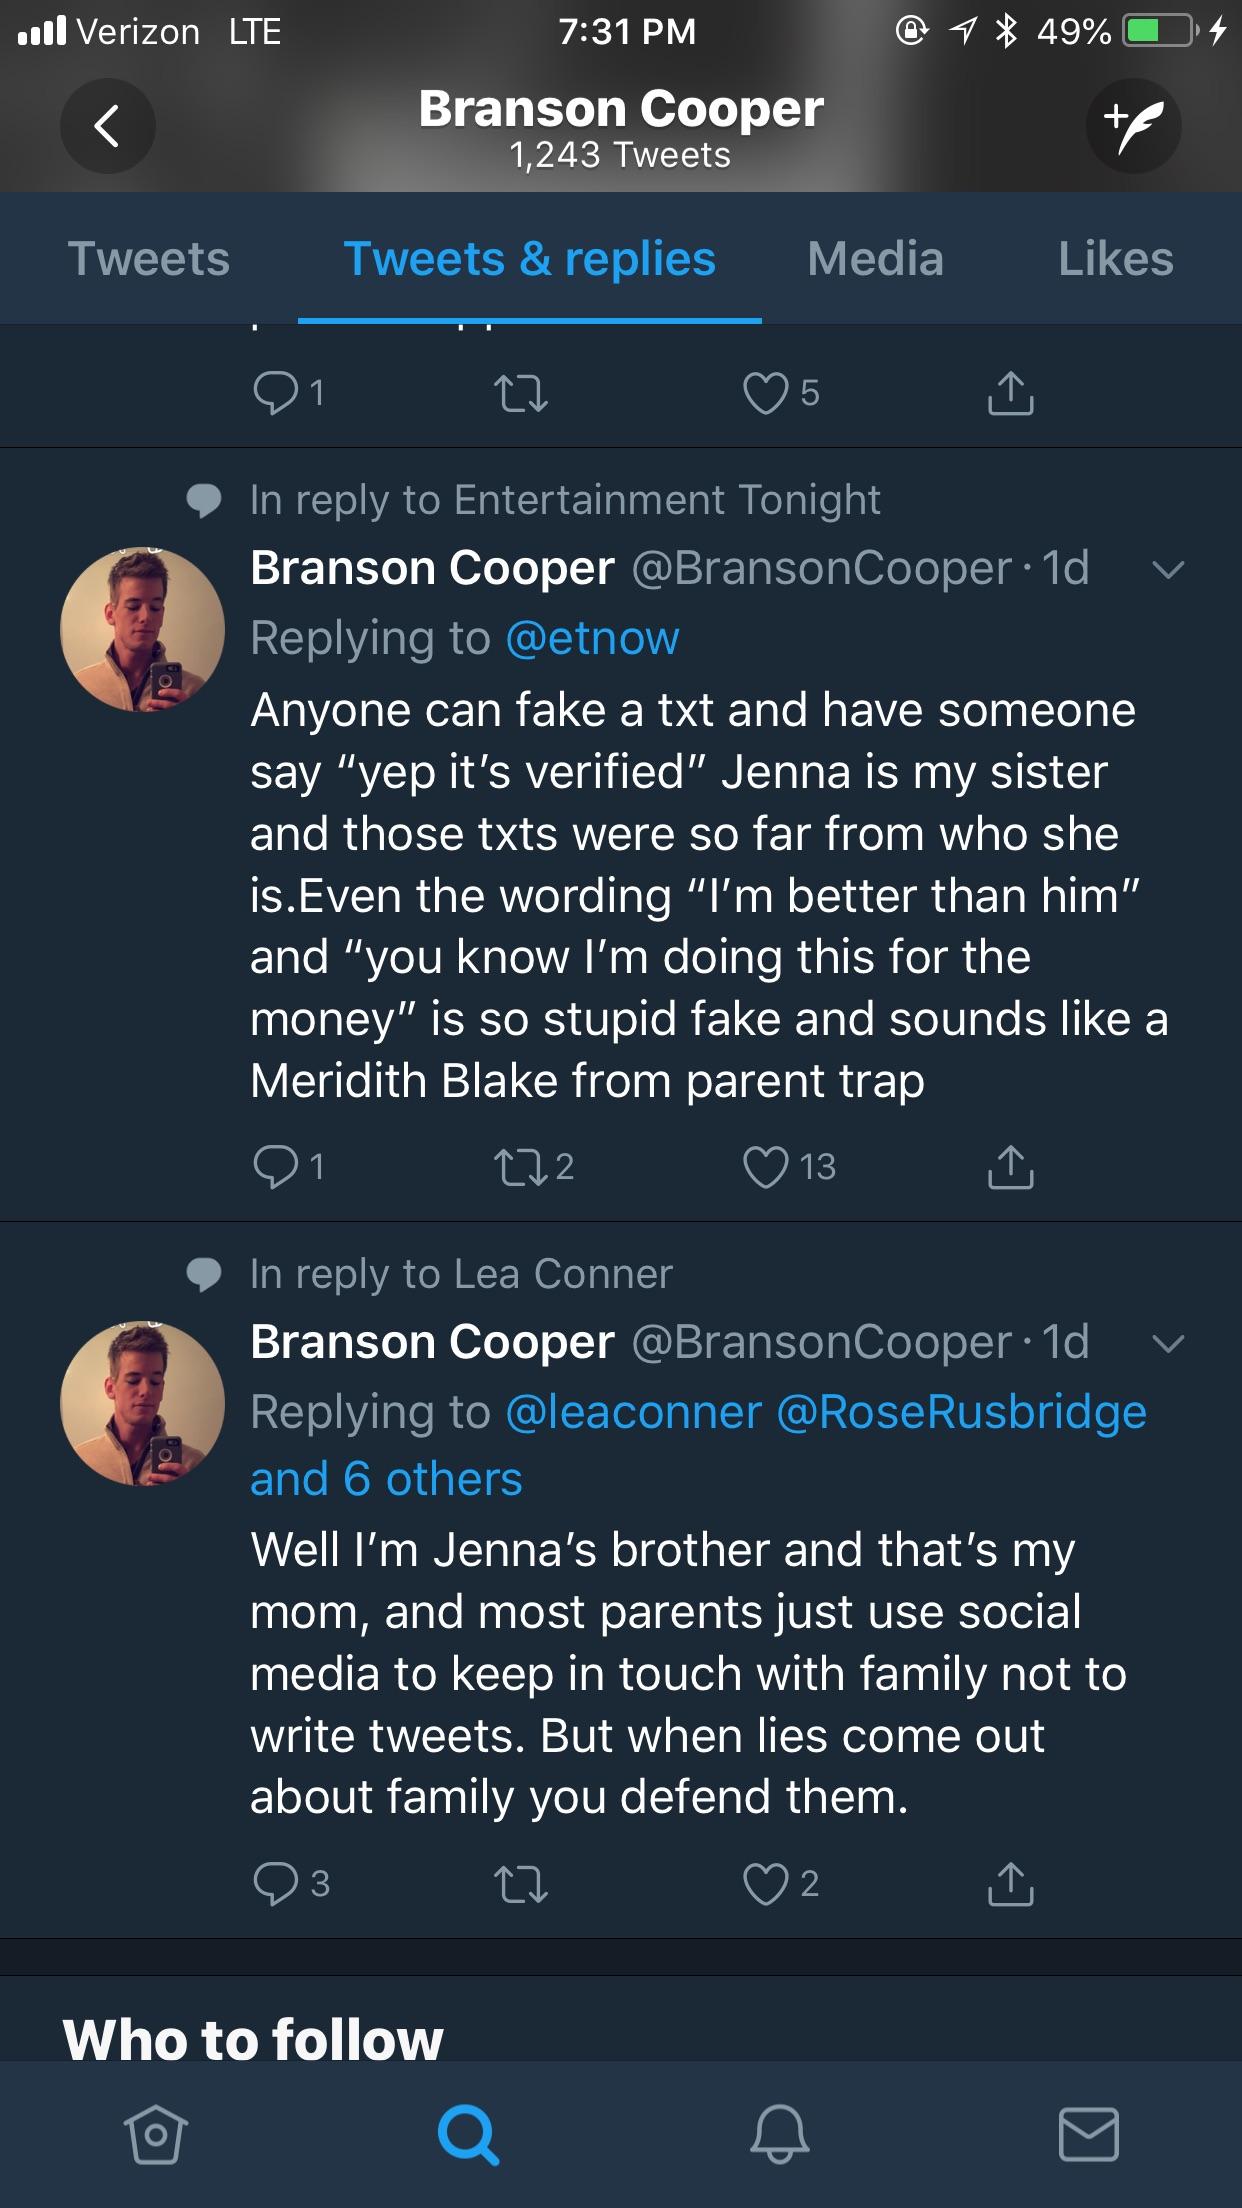Retweet the Entertainment Tonight reply tweet

pyautogui.click(x=521, y=1167)
